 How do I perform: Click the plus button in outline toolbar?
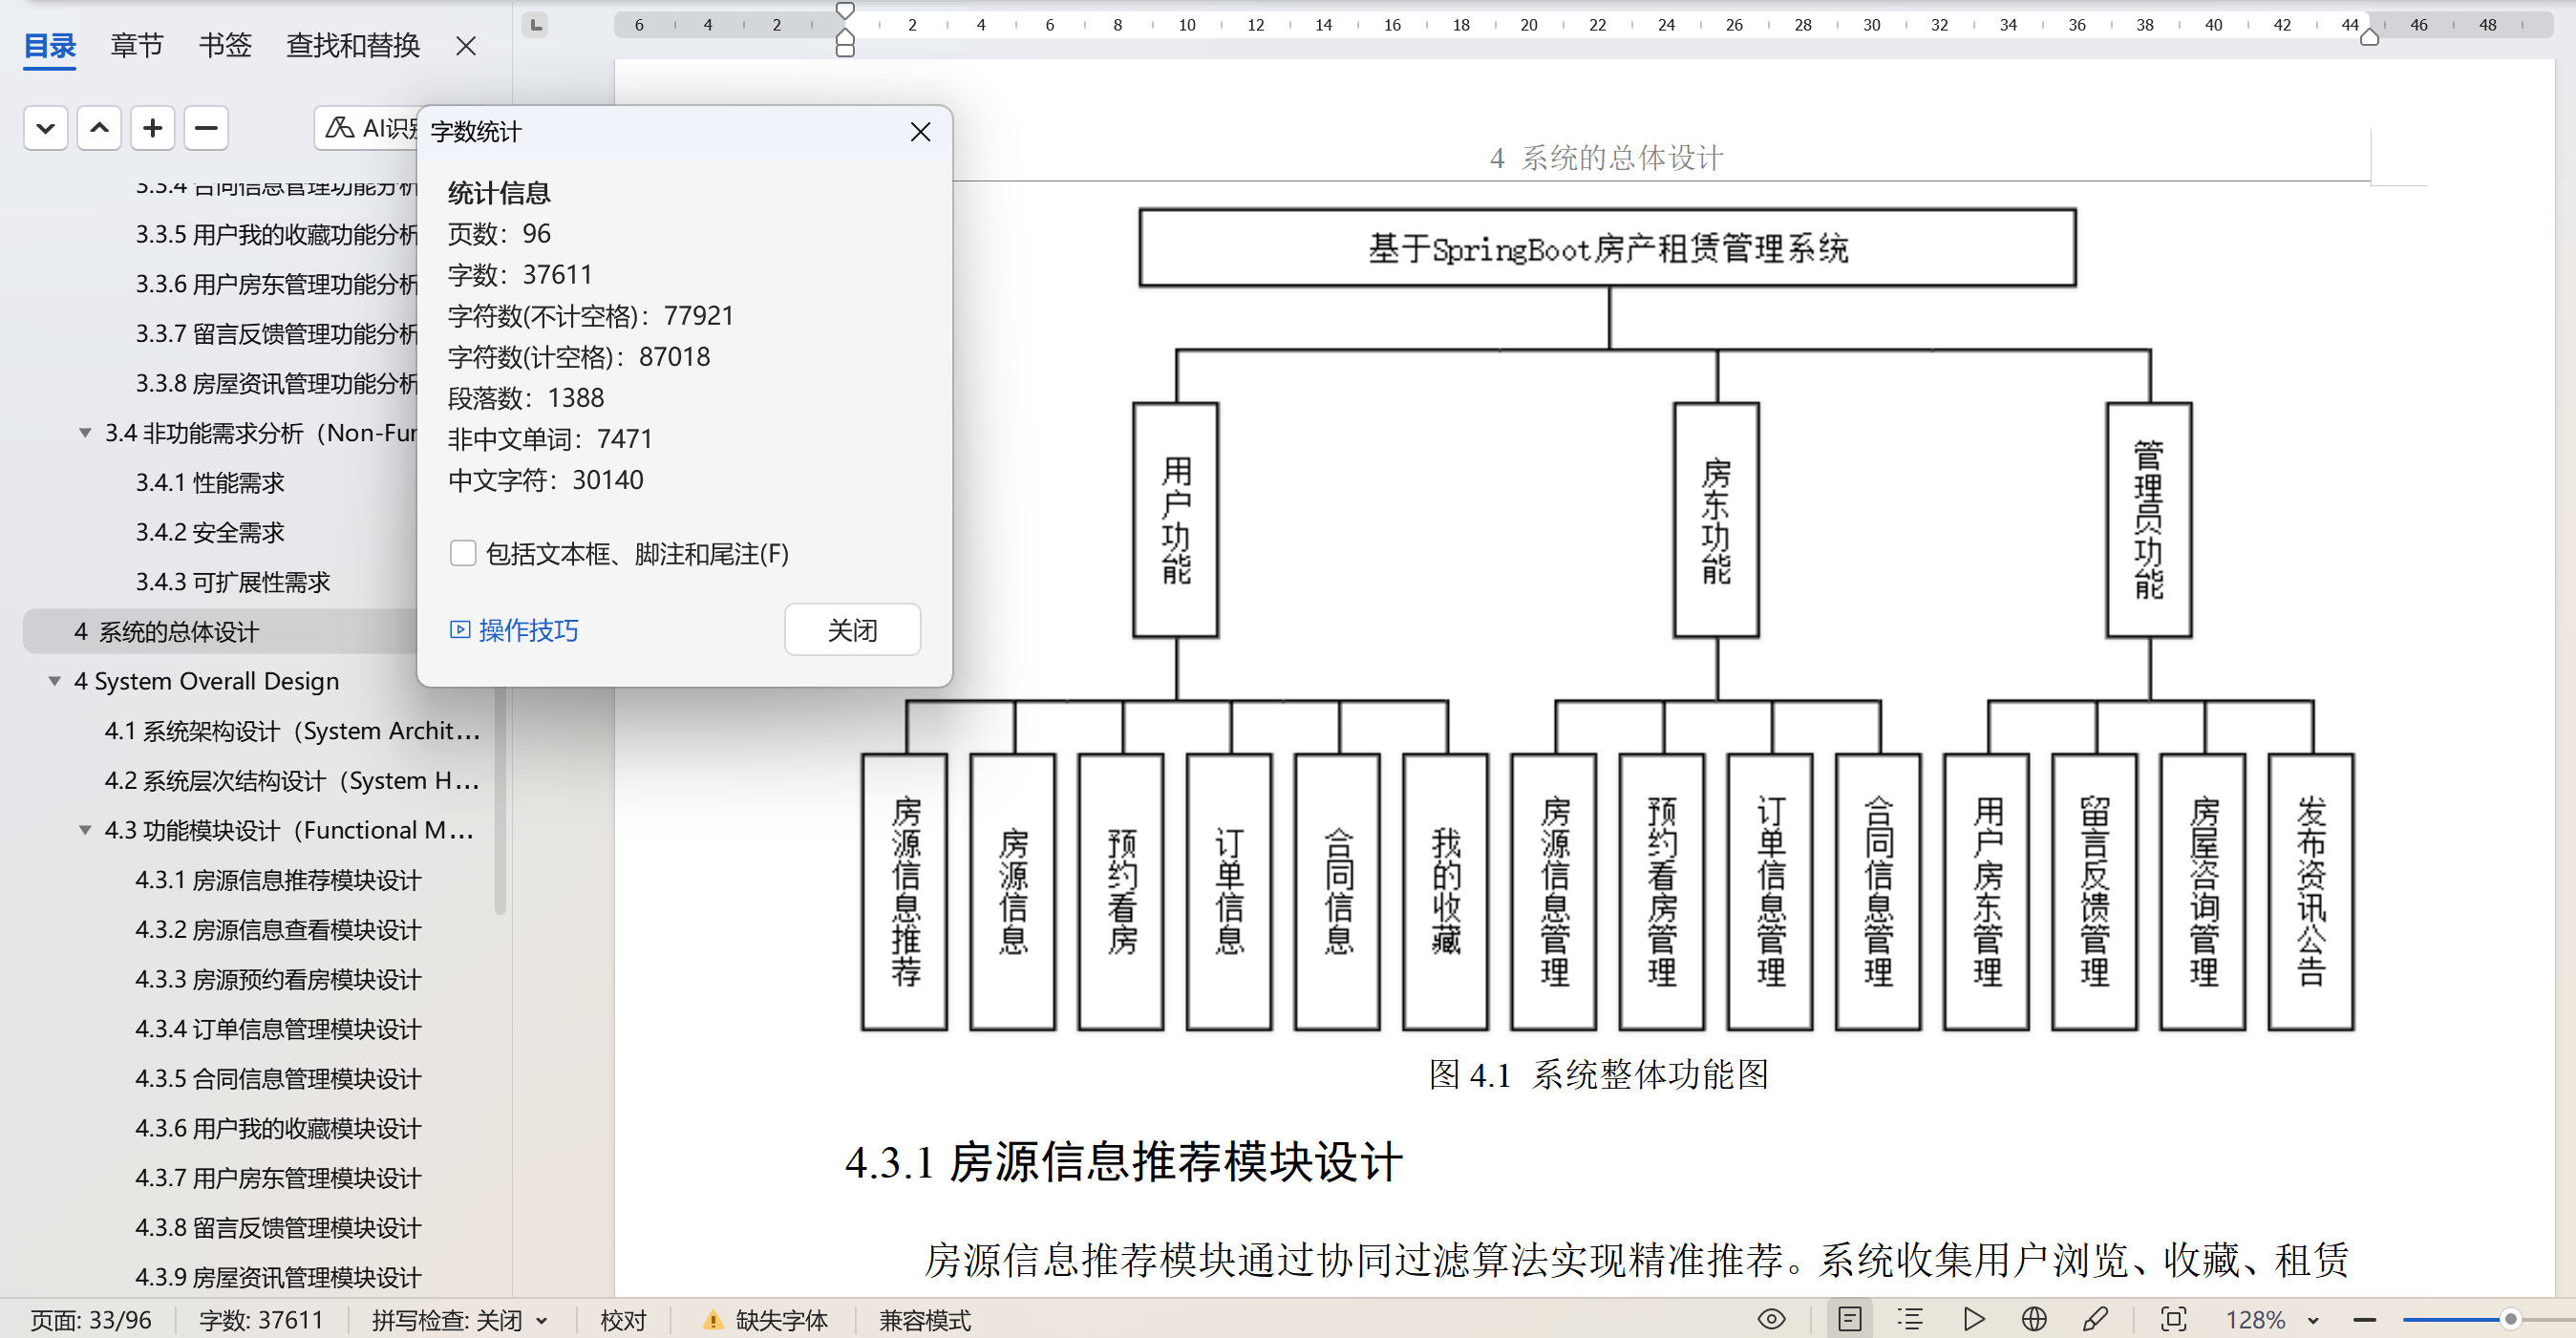pyautogui.click(x=152, y=128)
